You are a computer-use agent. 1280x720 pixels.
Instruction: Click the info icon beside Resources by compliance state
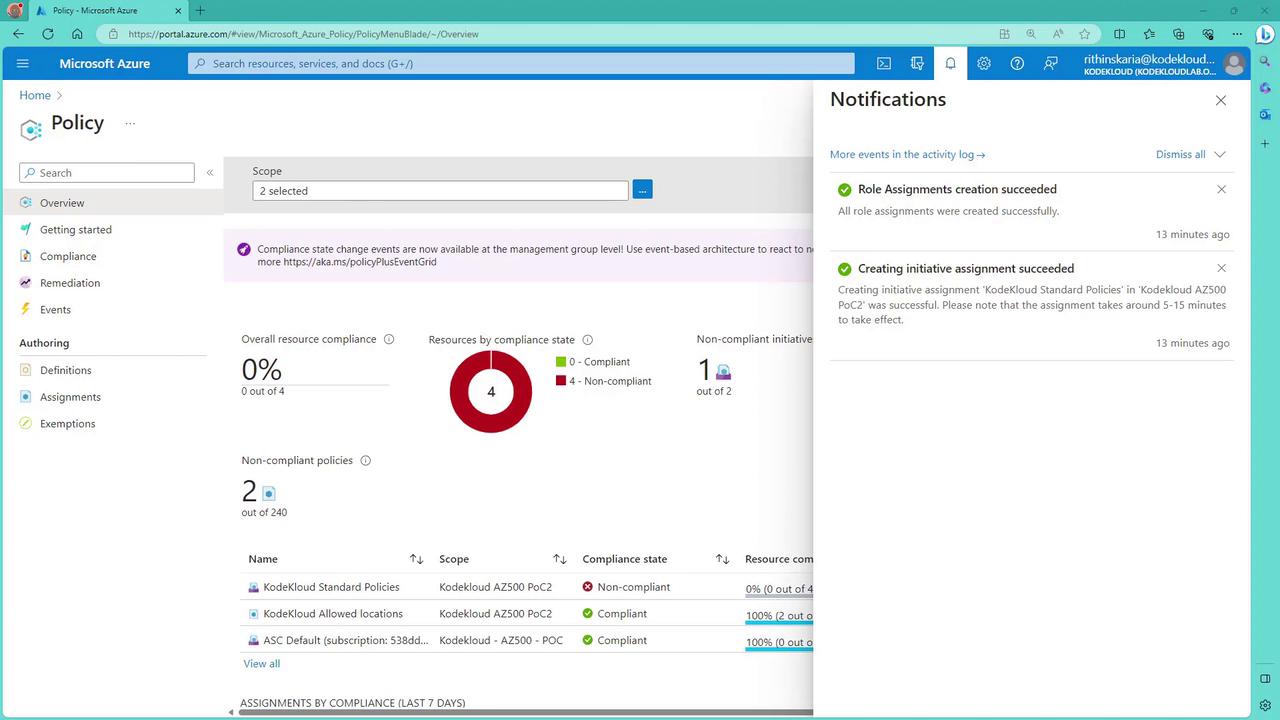click(588, 340)
